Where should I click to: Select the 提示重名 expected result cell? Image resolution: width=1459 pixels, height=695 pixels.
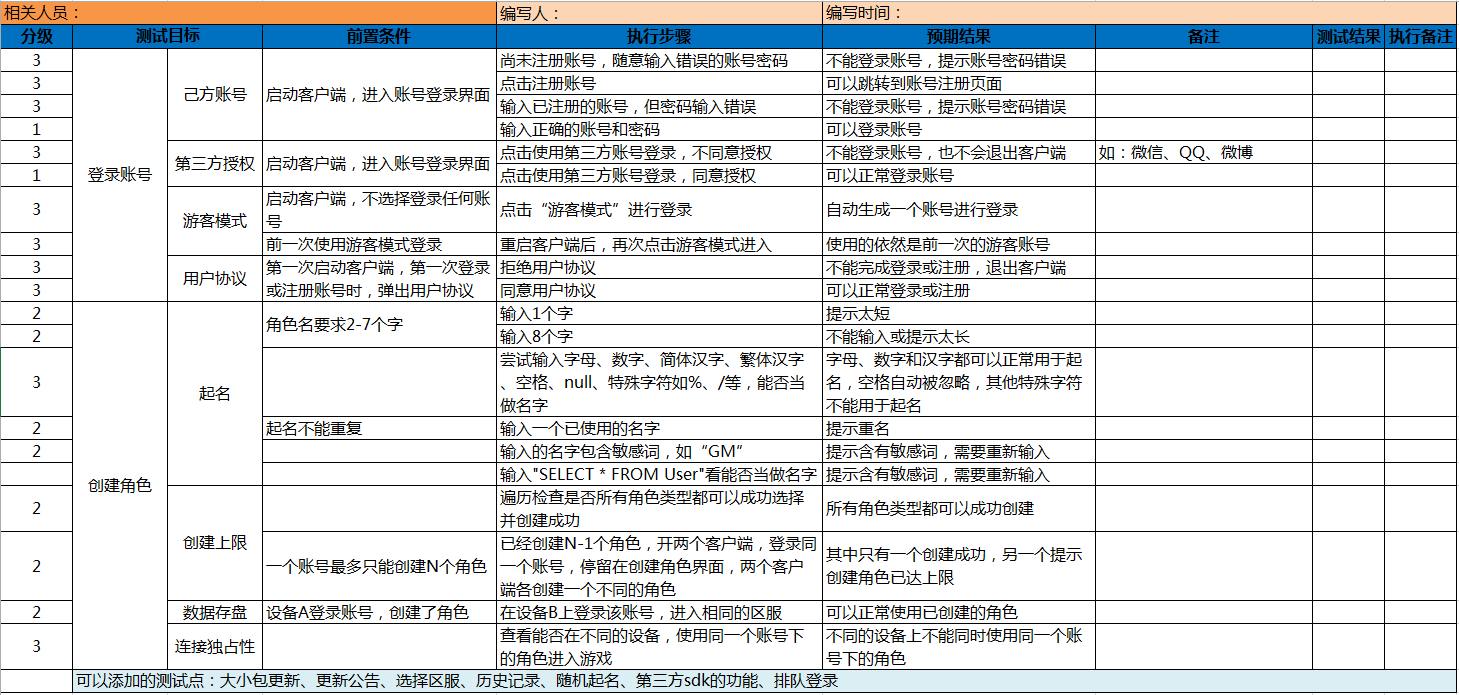point(958,429)
